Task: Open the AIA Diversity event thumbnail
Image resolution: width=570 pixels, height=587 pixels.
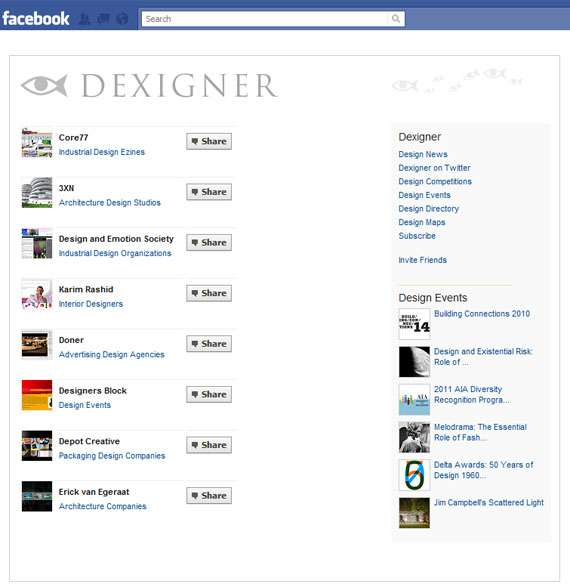Action: [414, 399]
